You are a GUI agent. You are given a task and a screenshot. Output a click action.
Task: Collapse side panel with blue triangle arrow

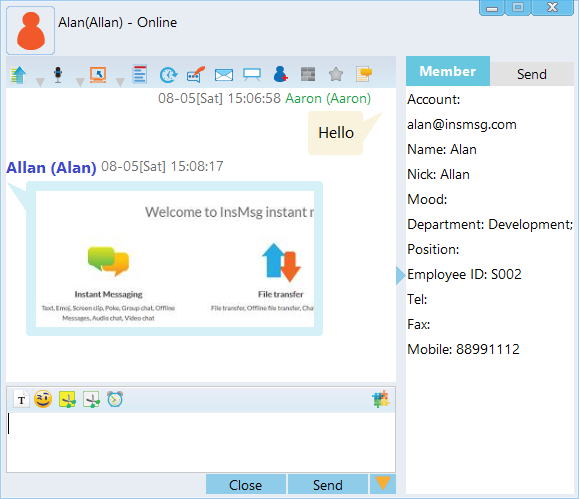[400, 275]
